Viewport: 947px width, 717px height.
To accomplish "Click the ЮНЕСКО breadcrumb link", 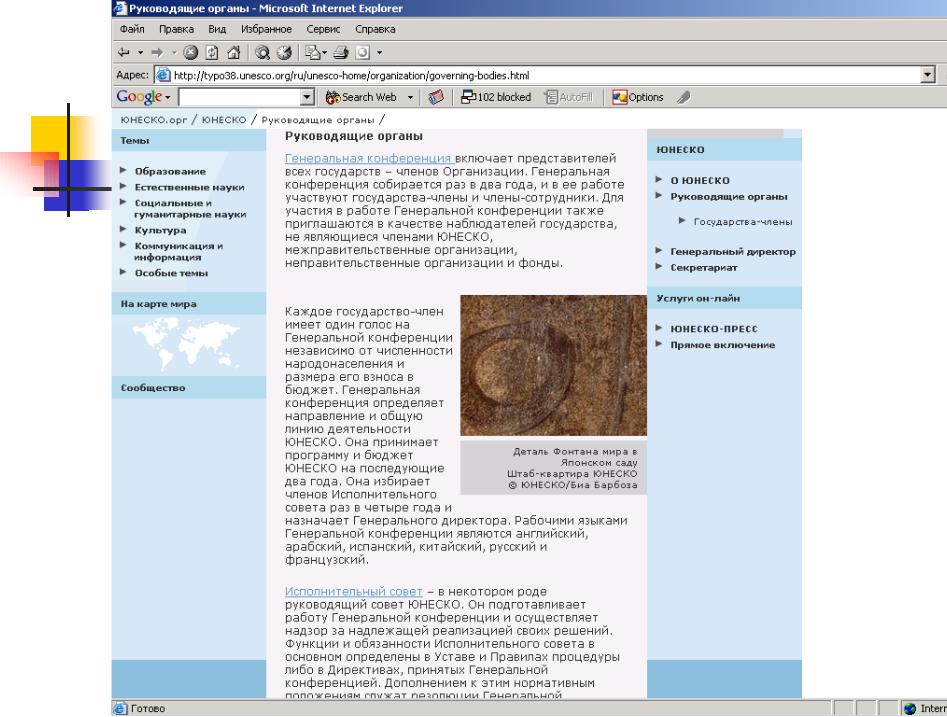I will [224, 120].
